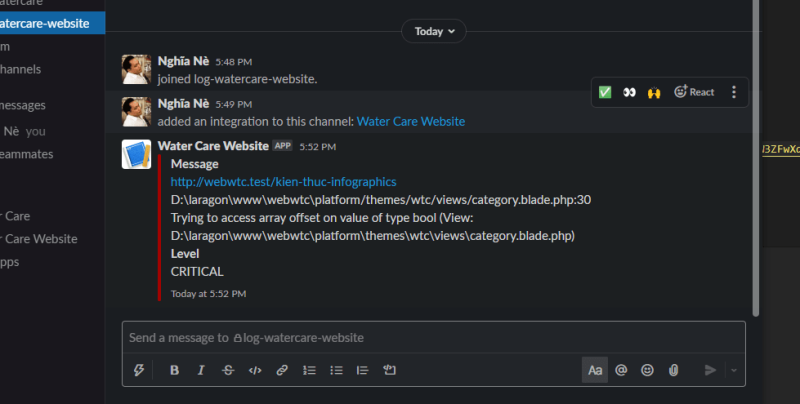Click the 'eammates' sidebar item
The height and width of the screenshot is (404, 800).
pyautogui.click(x=27, y=154)
